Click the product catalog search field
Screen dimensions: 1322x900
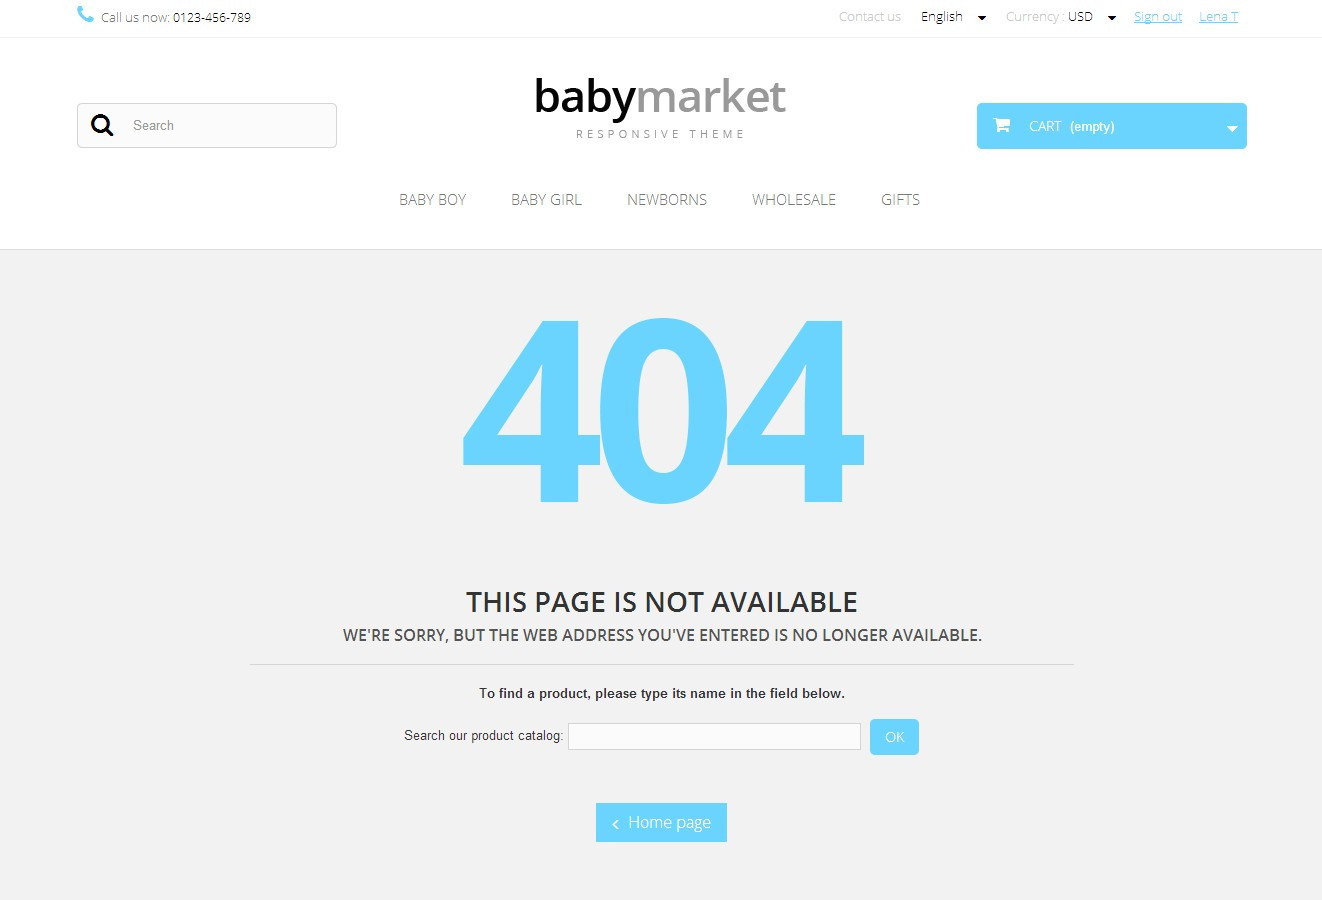(x=714, y=736)
